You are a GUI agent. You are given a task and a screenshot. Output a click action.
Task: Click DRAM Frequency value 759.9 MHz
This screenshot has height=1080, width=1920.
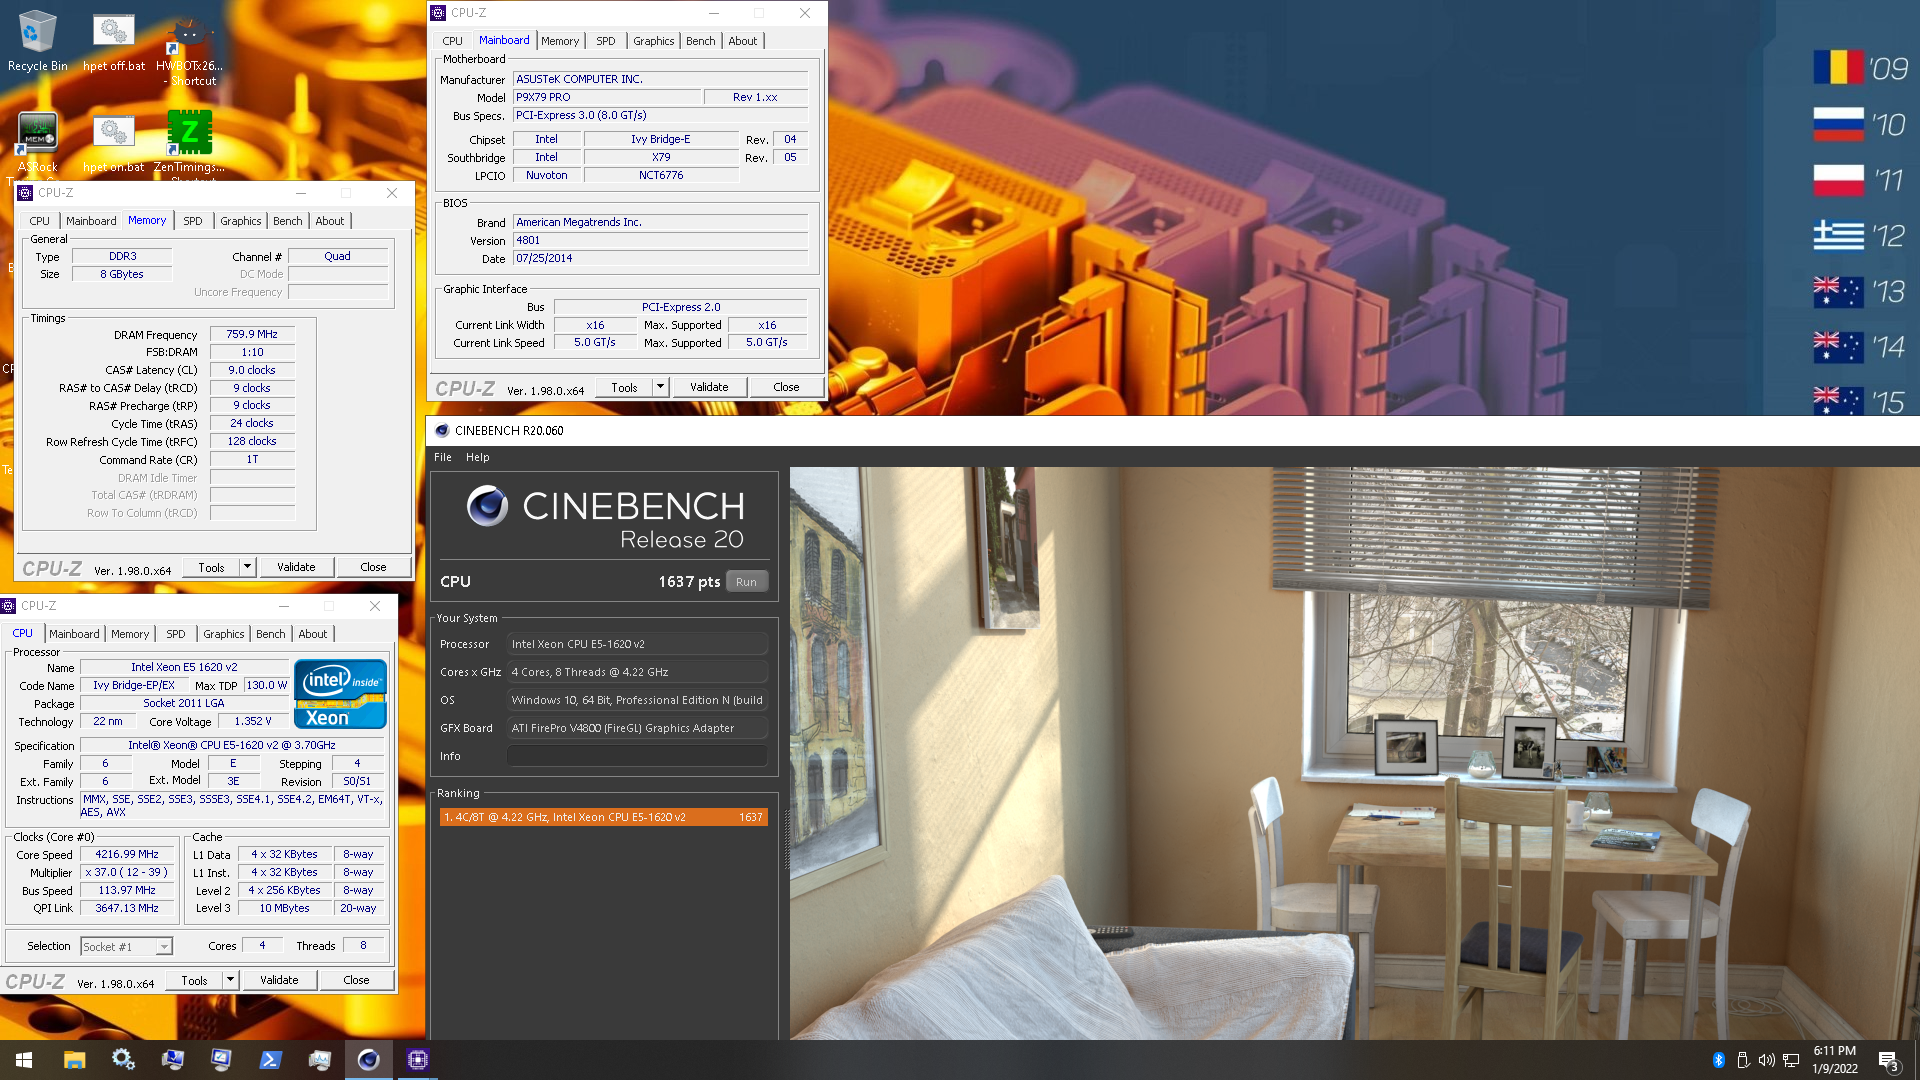pos(252,334)
